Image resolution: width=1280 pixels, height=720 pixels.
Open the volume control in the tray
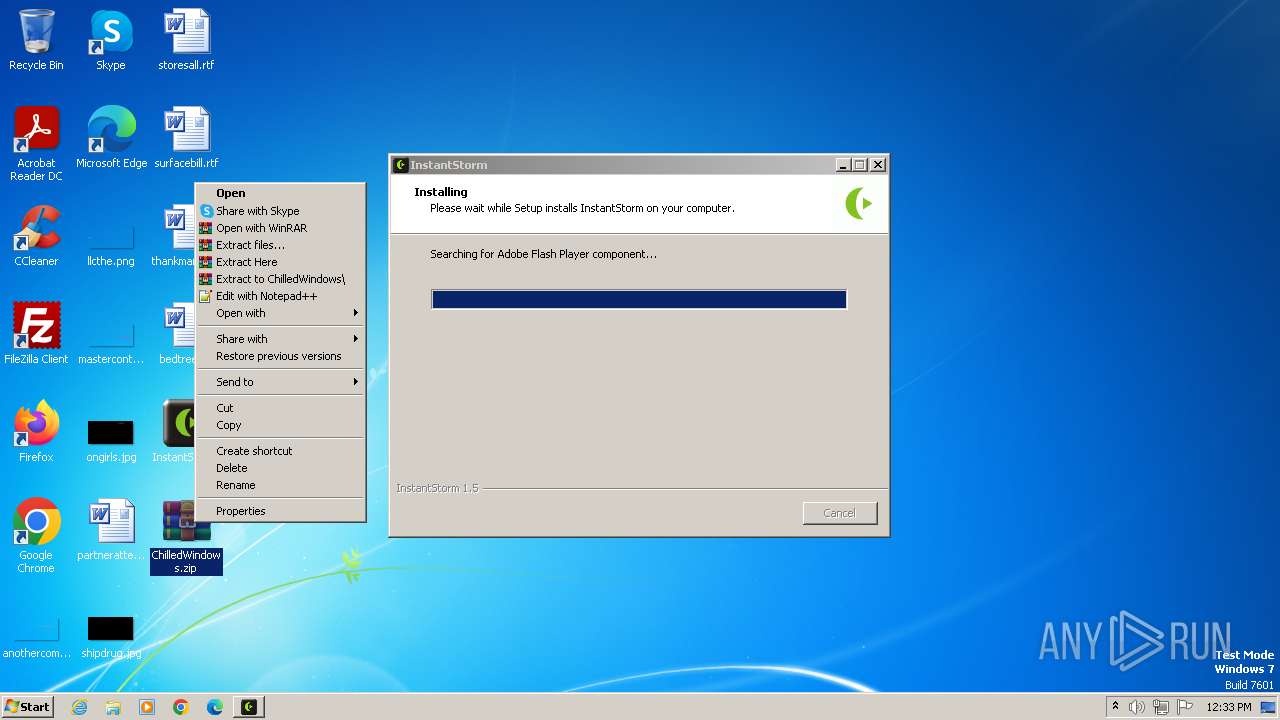(x=1137, y=707)
